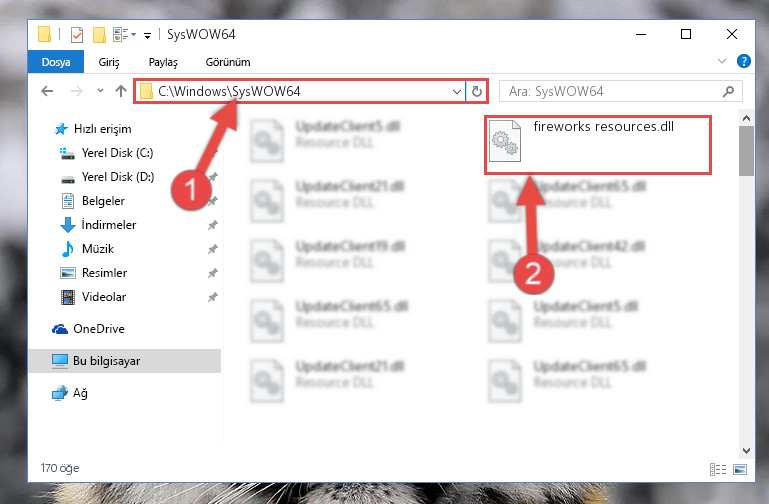This screenshot has width=769, height=504.
Task: Switch to large thumbnails view icon
Action: (740, 469)
